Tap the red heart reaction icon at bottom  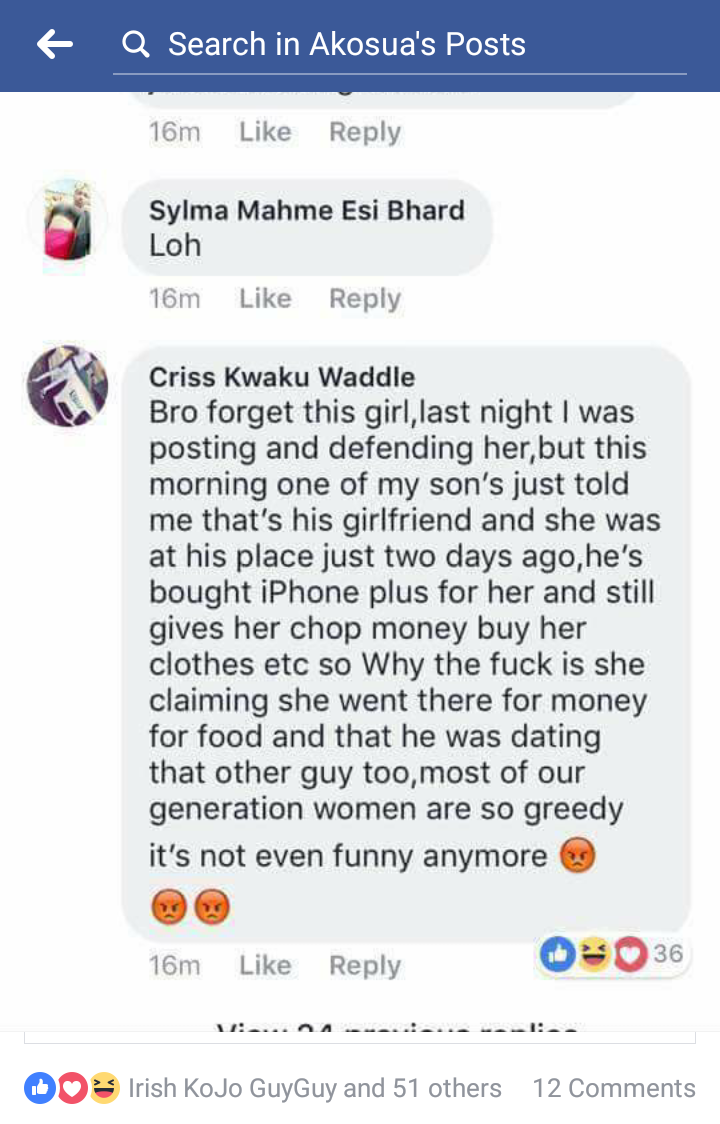[x=72, y=1088]
